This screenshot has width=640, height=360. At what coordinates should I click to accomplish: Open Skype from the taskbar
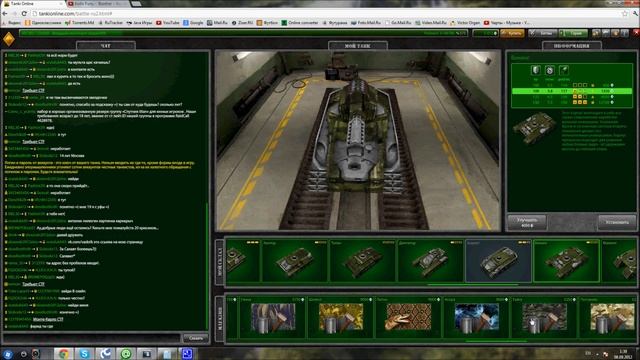(84, 354)
